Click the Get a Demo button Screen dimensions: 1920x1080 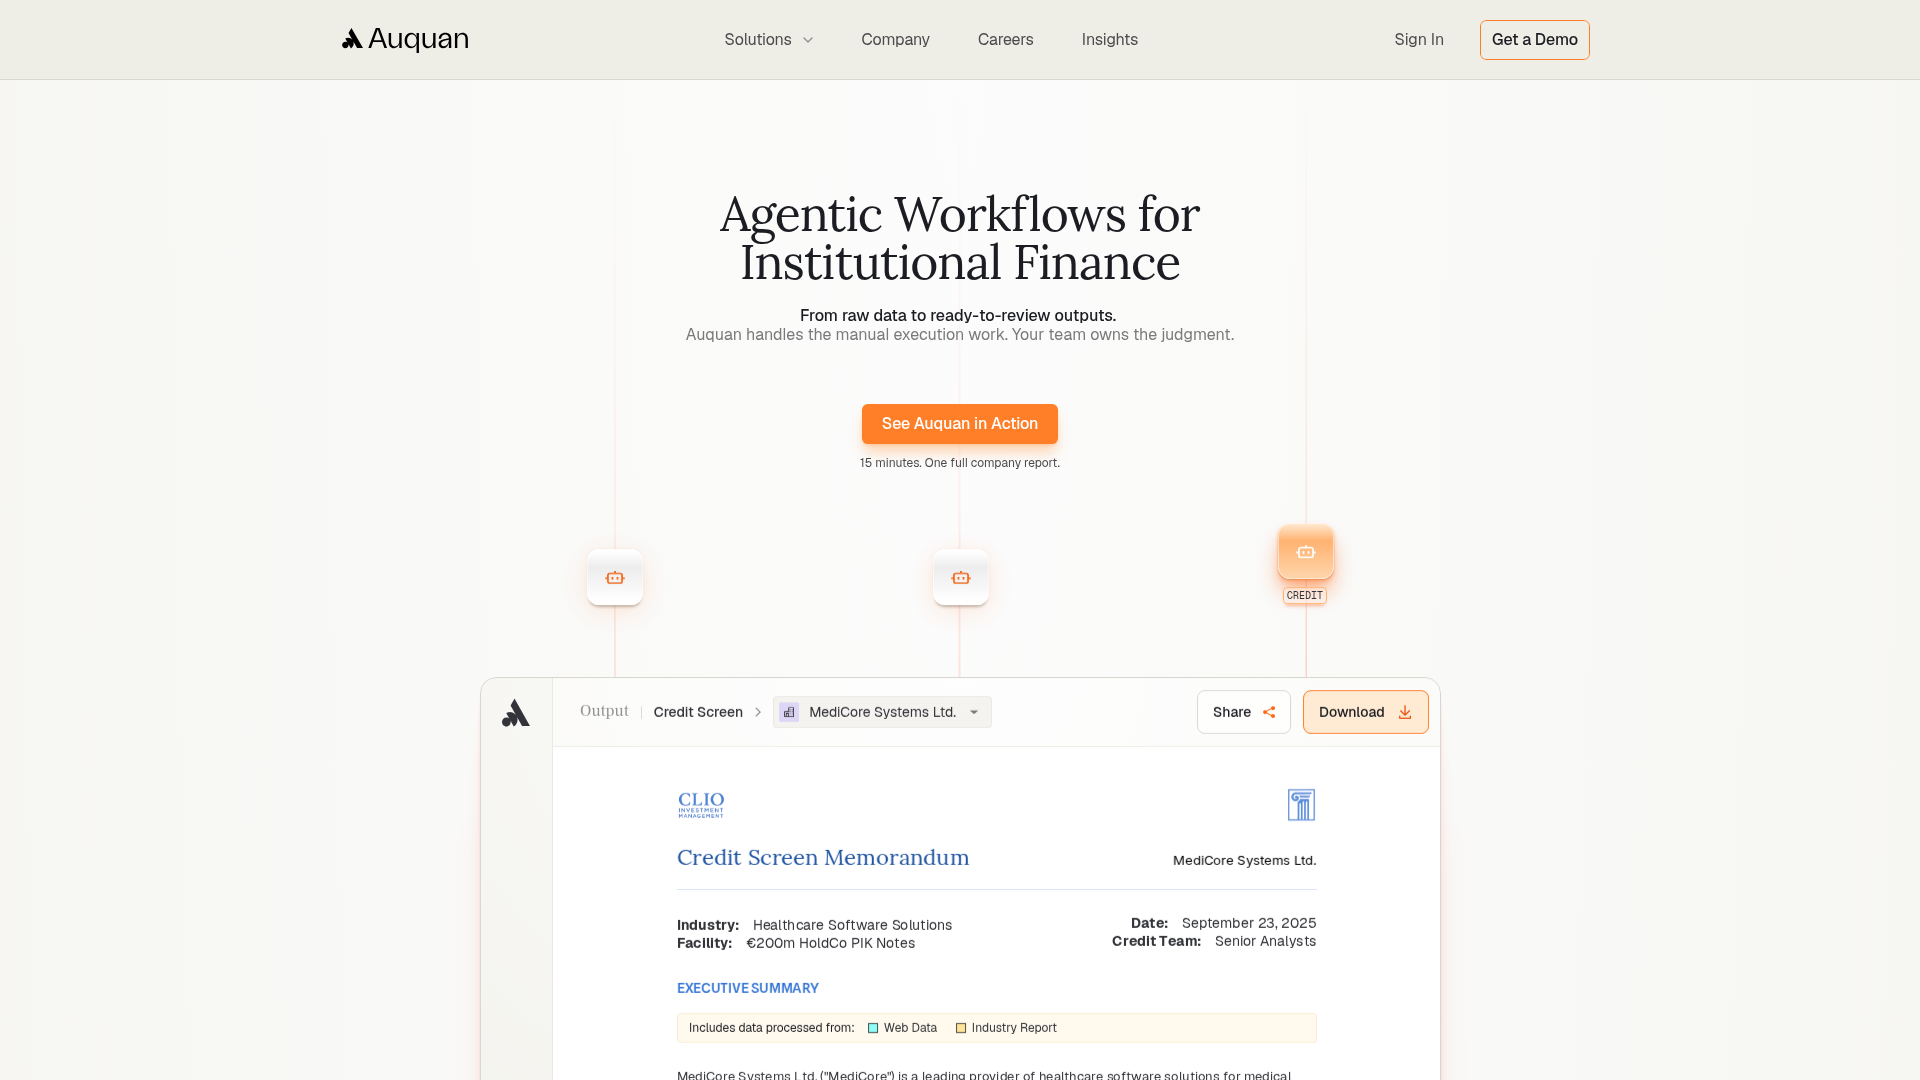1534,40
